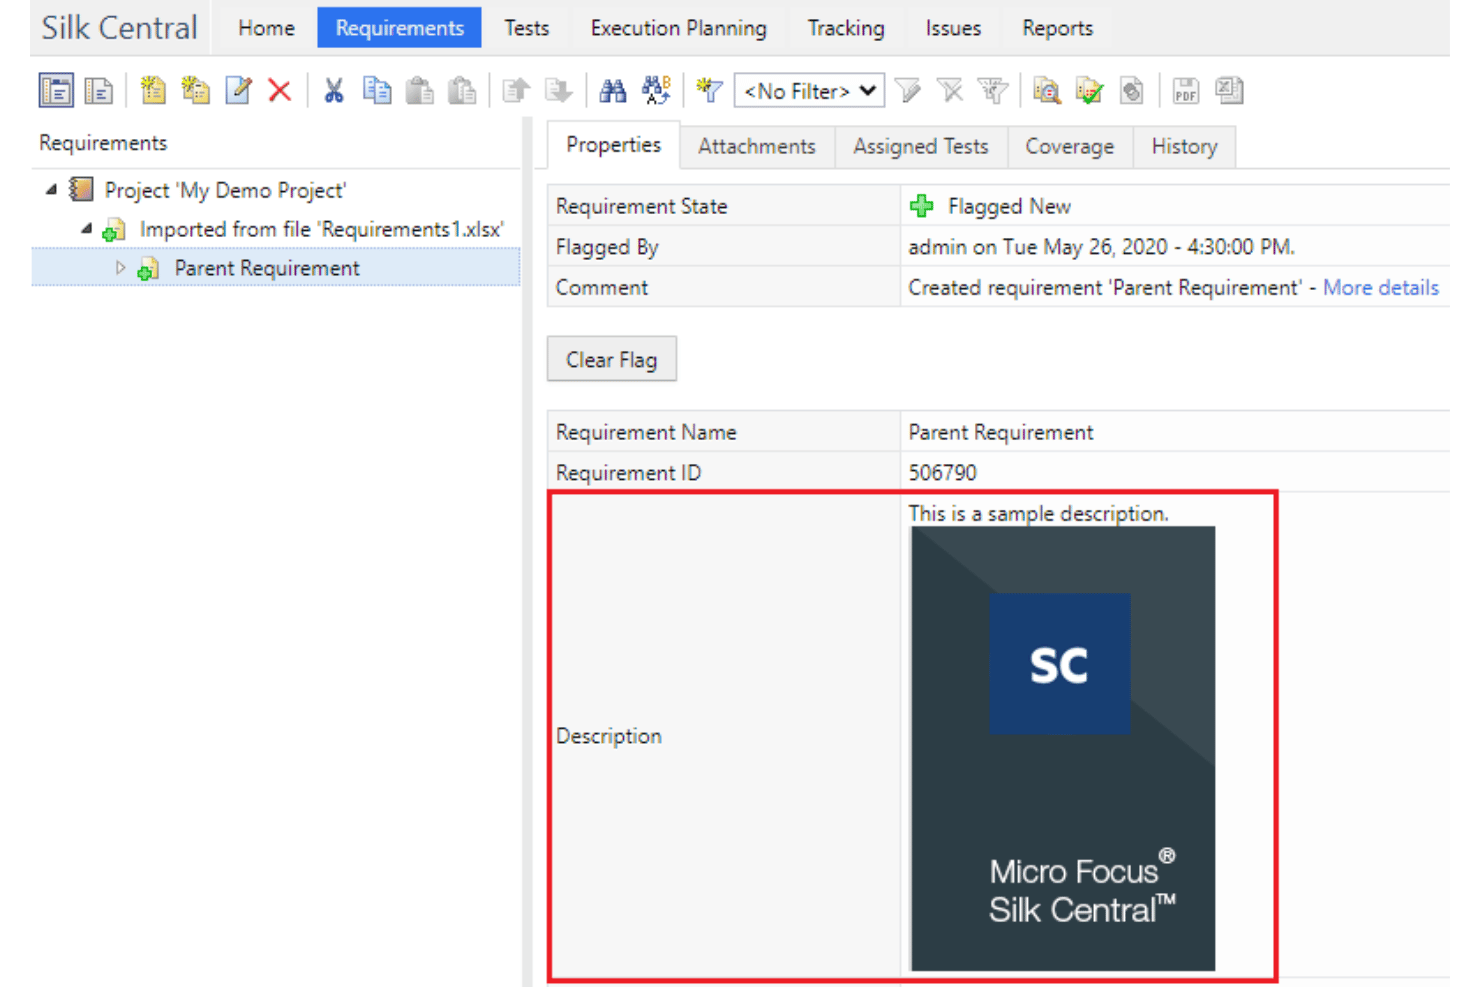Click Requirement Name value Parent Requirement

1000,432
